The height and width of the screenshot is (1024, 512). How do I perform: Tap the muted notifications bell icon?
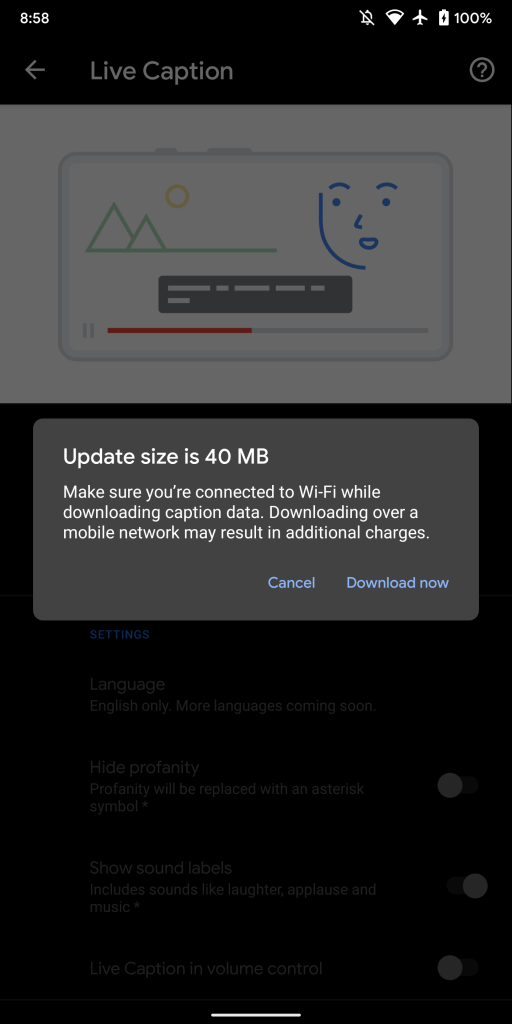(367, 18)
